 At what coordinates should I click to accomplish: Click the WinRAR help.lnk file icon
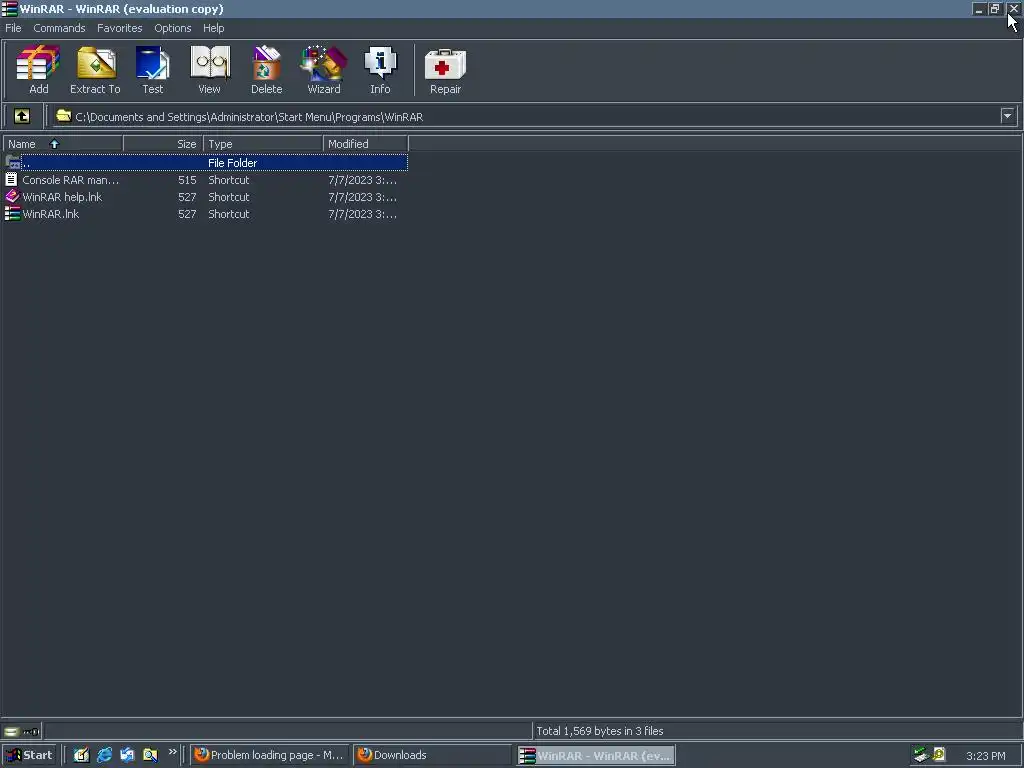click(12, 196)
